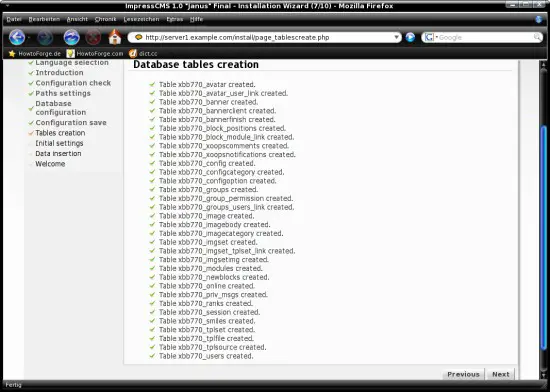
Task: Select the Configuration check step
Action: (73, 83)
